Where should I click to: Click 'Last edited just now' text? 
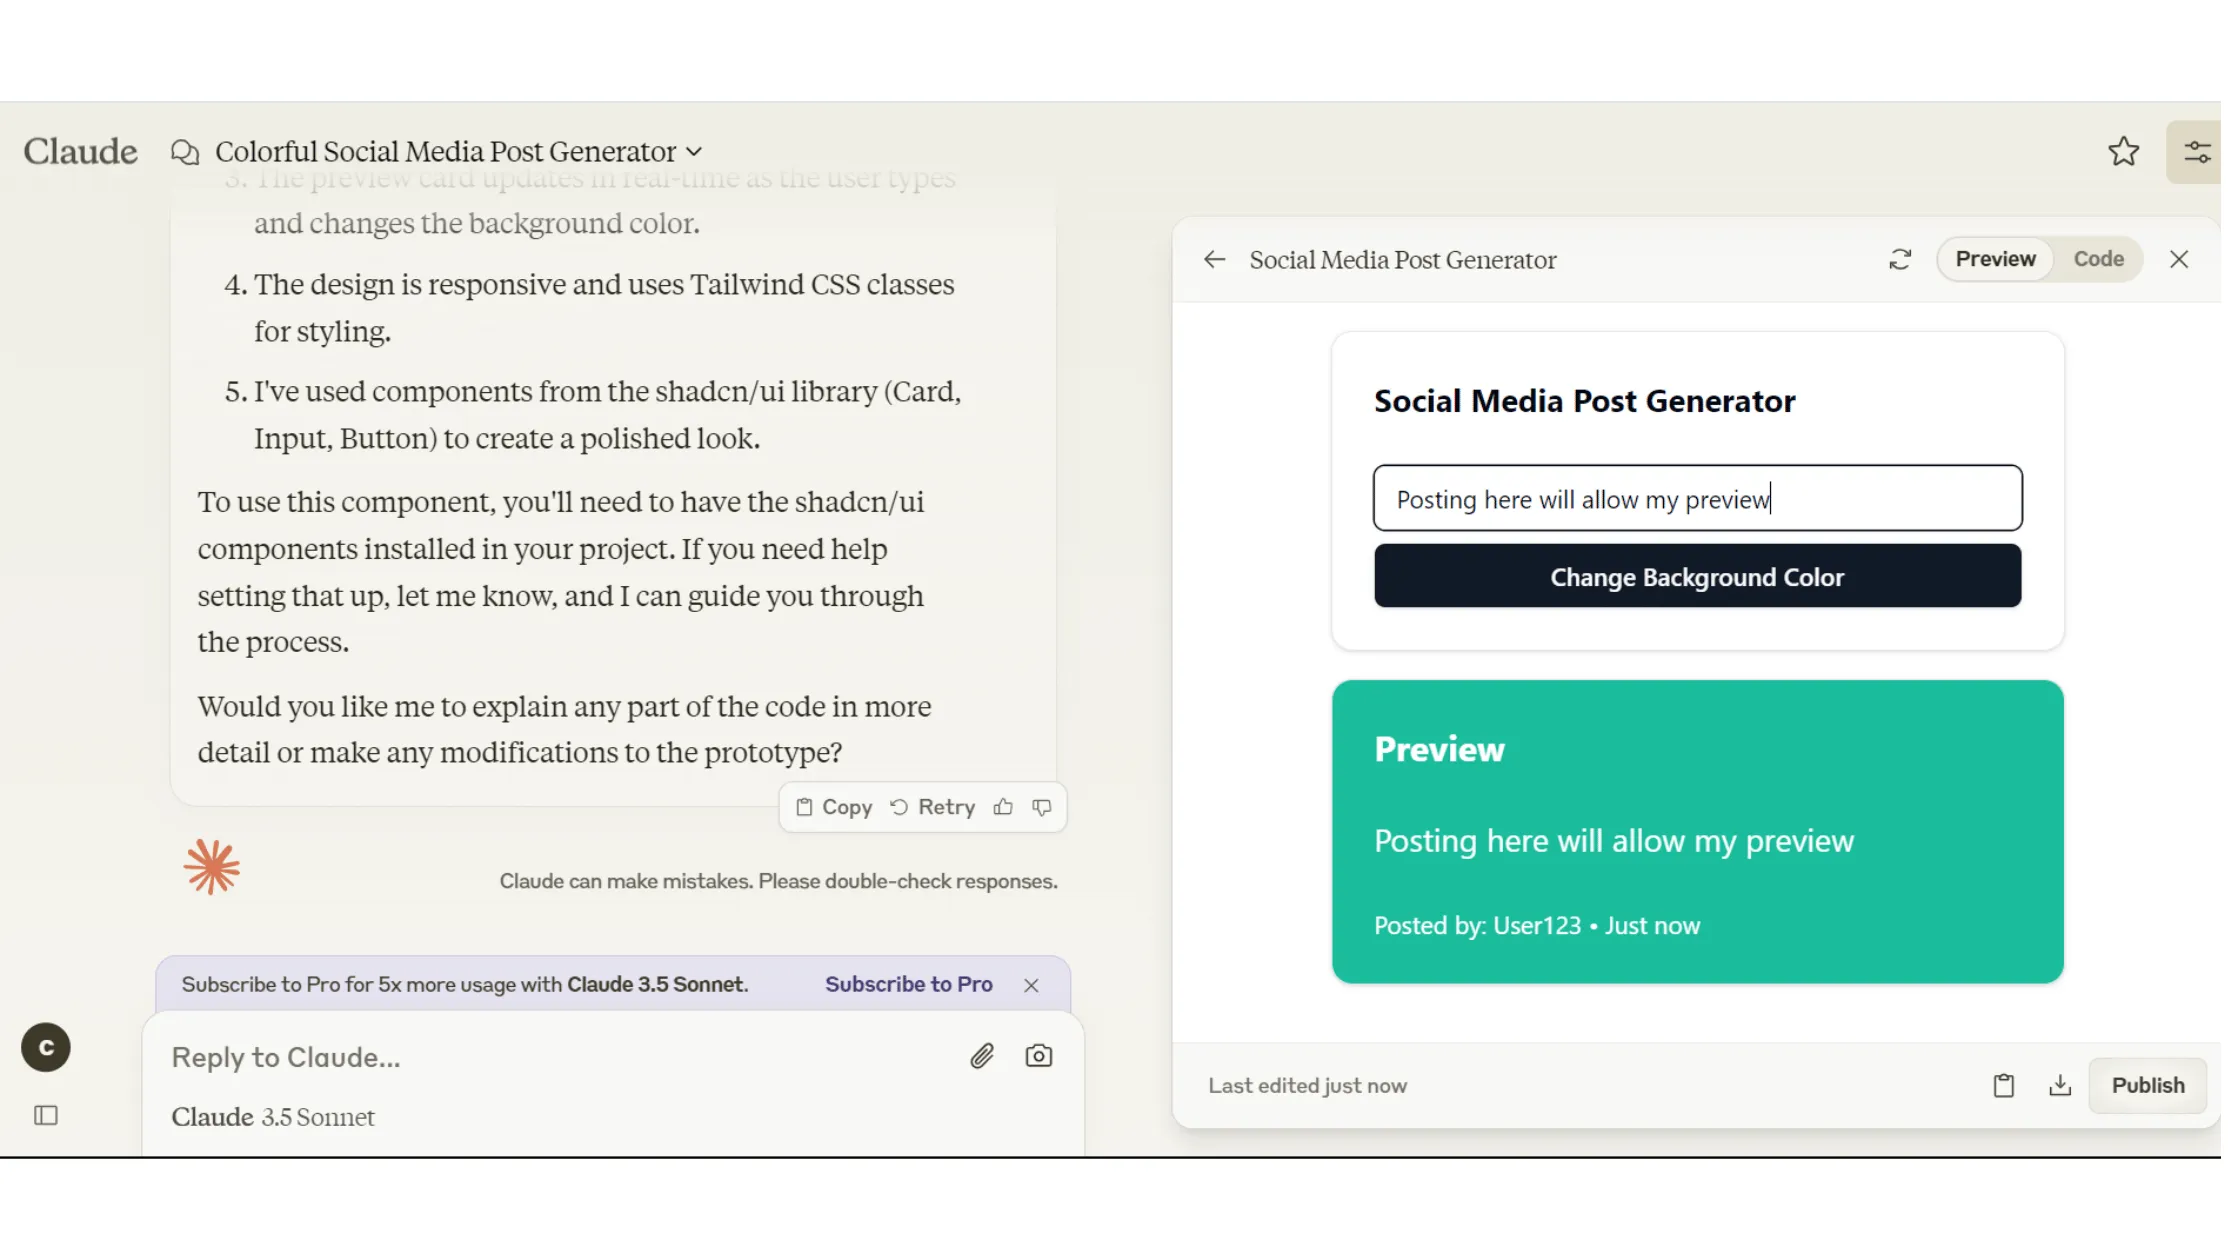coord(1307,1086)
